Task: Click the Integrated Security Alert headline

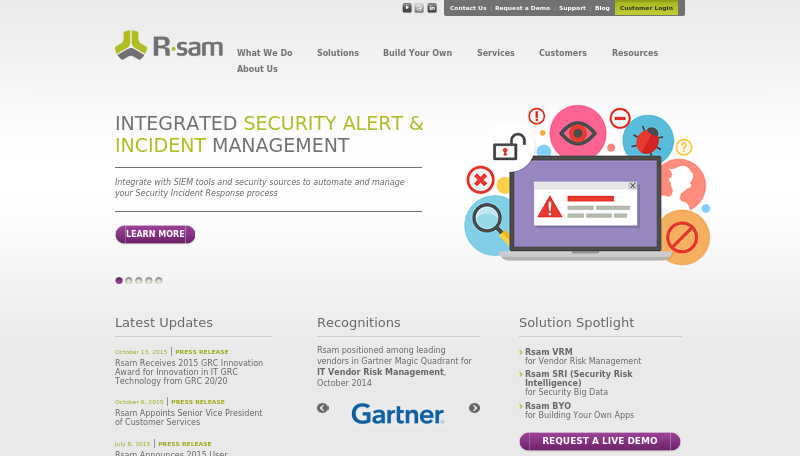Action: pos(269,134)
